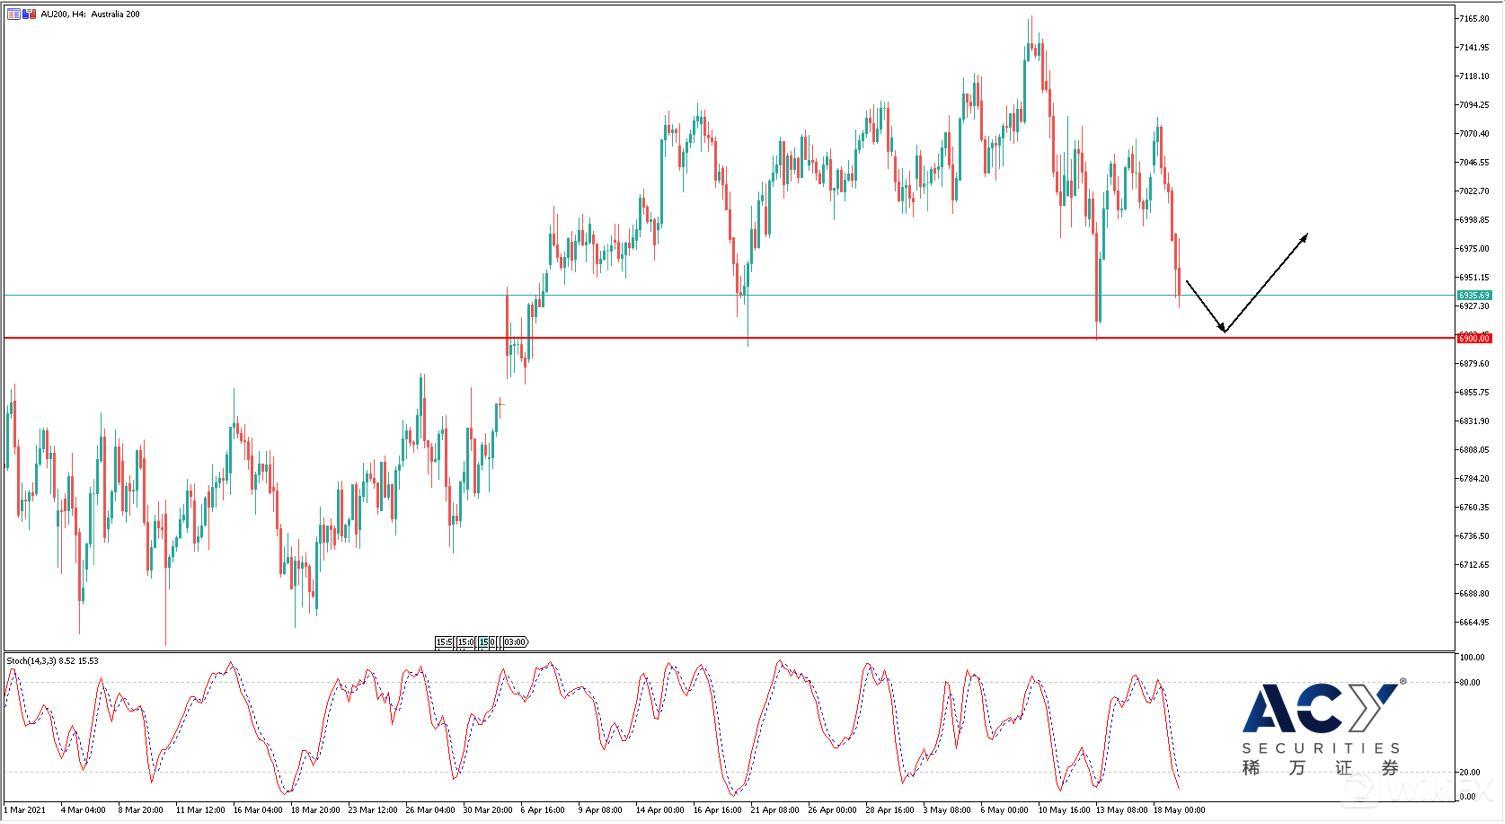Click the "13 May 08:00" time axis label
The width and height of the screenshot is (1505, 824).
[x=1121, y=810]
